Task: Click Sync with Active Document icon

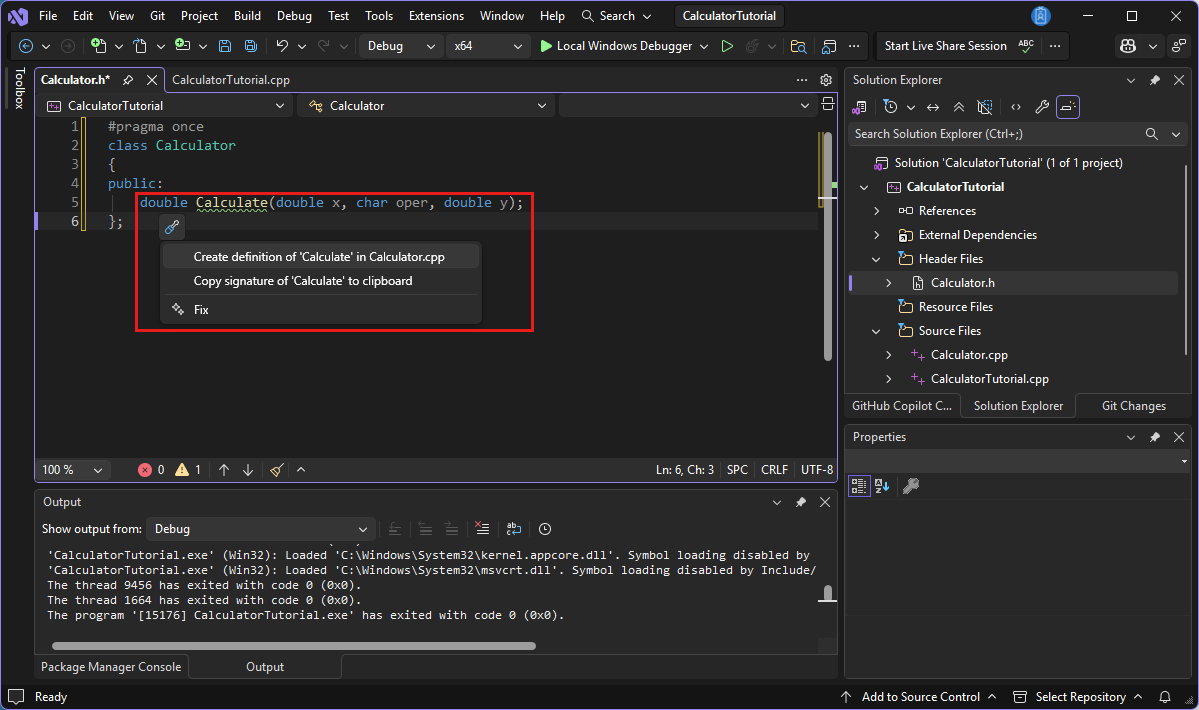Action: click(x=933, y=107)
